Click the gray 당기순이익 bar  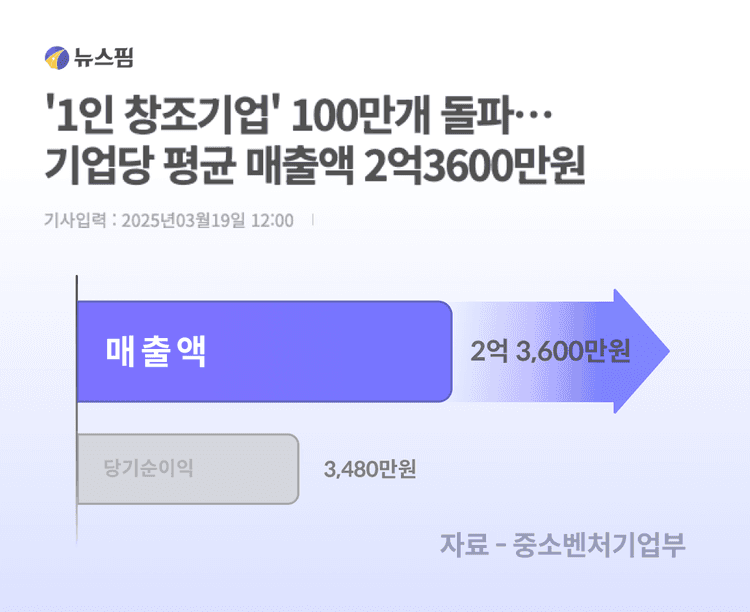coord(188,469)
